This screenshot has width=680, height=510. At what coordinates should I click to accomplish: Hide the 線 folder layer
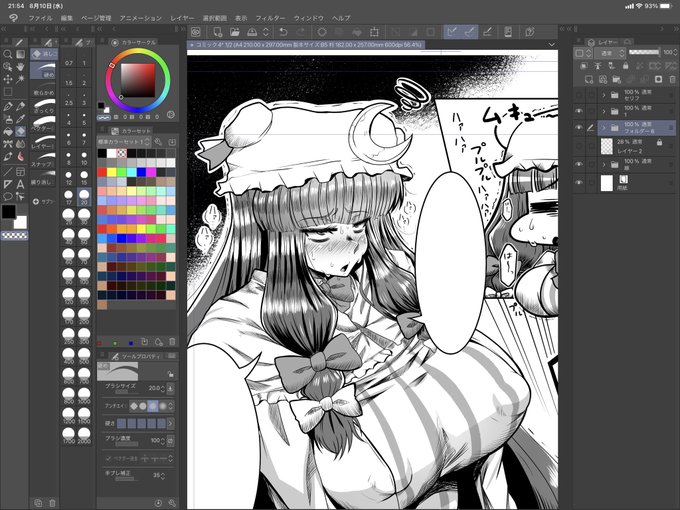pos(579,164)
